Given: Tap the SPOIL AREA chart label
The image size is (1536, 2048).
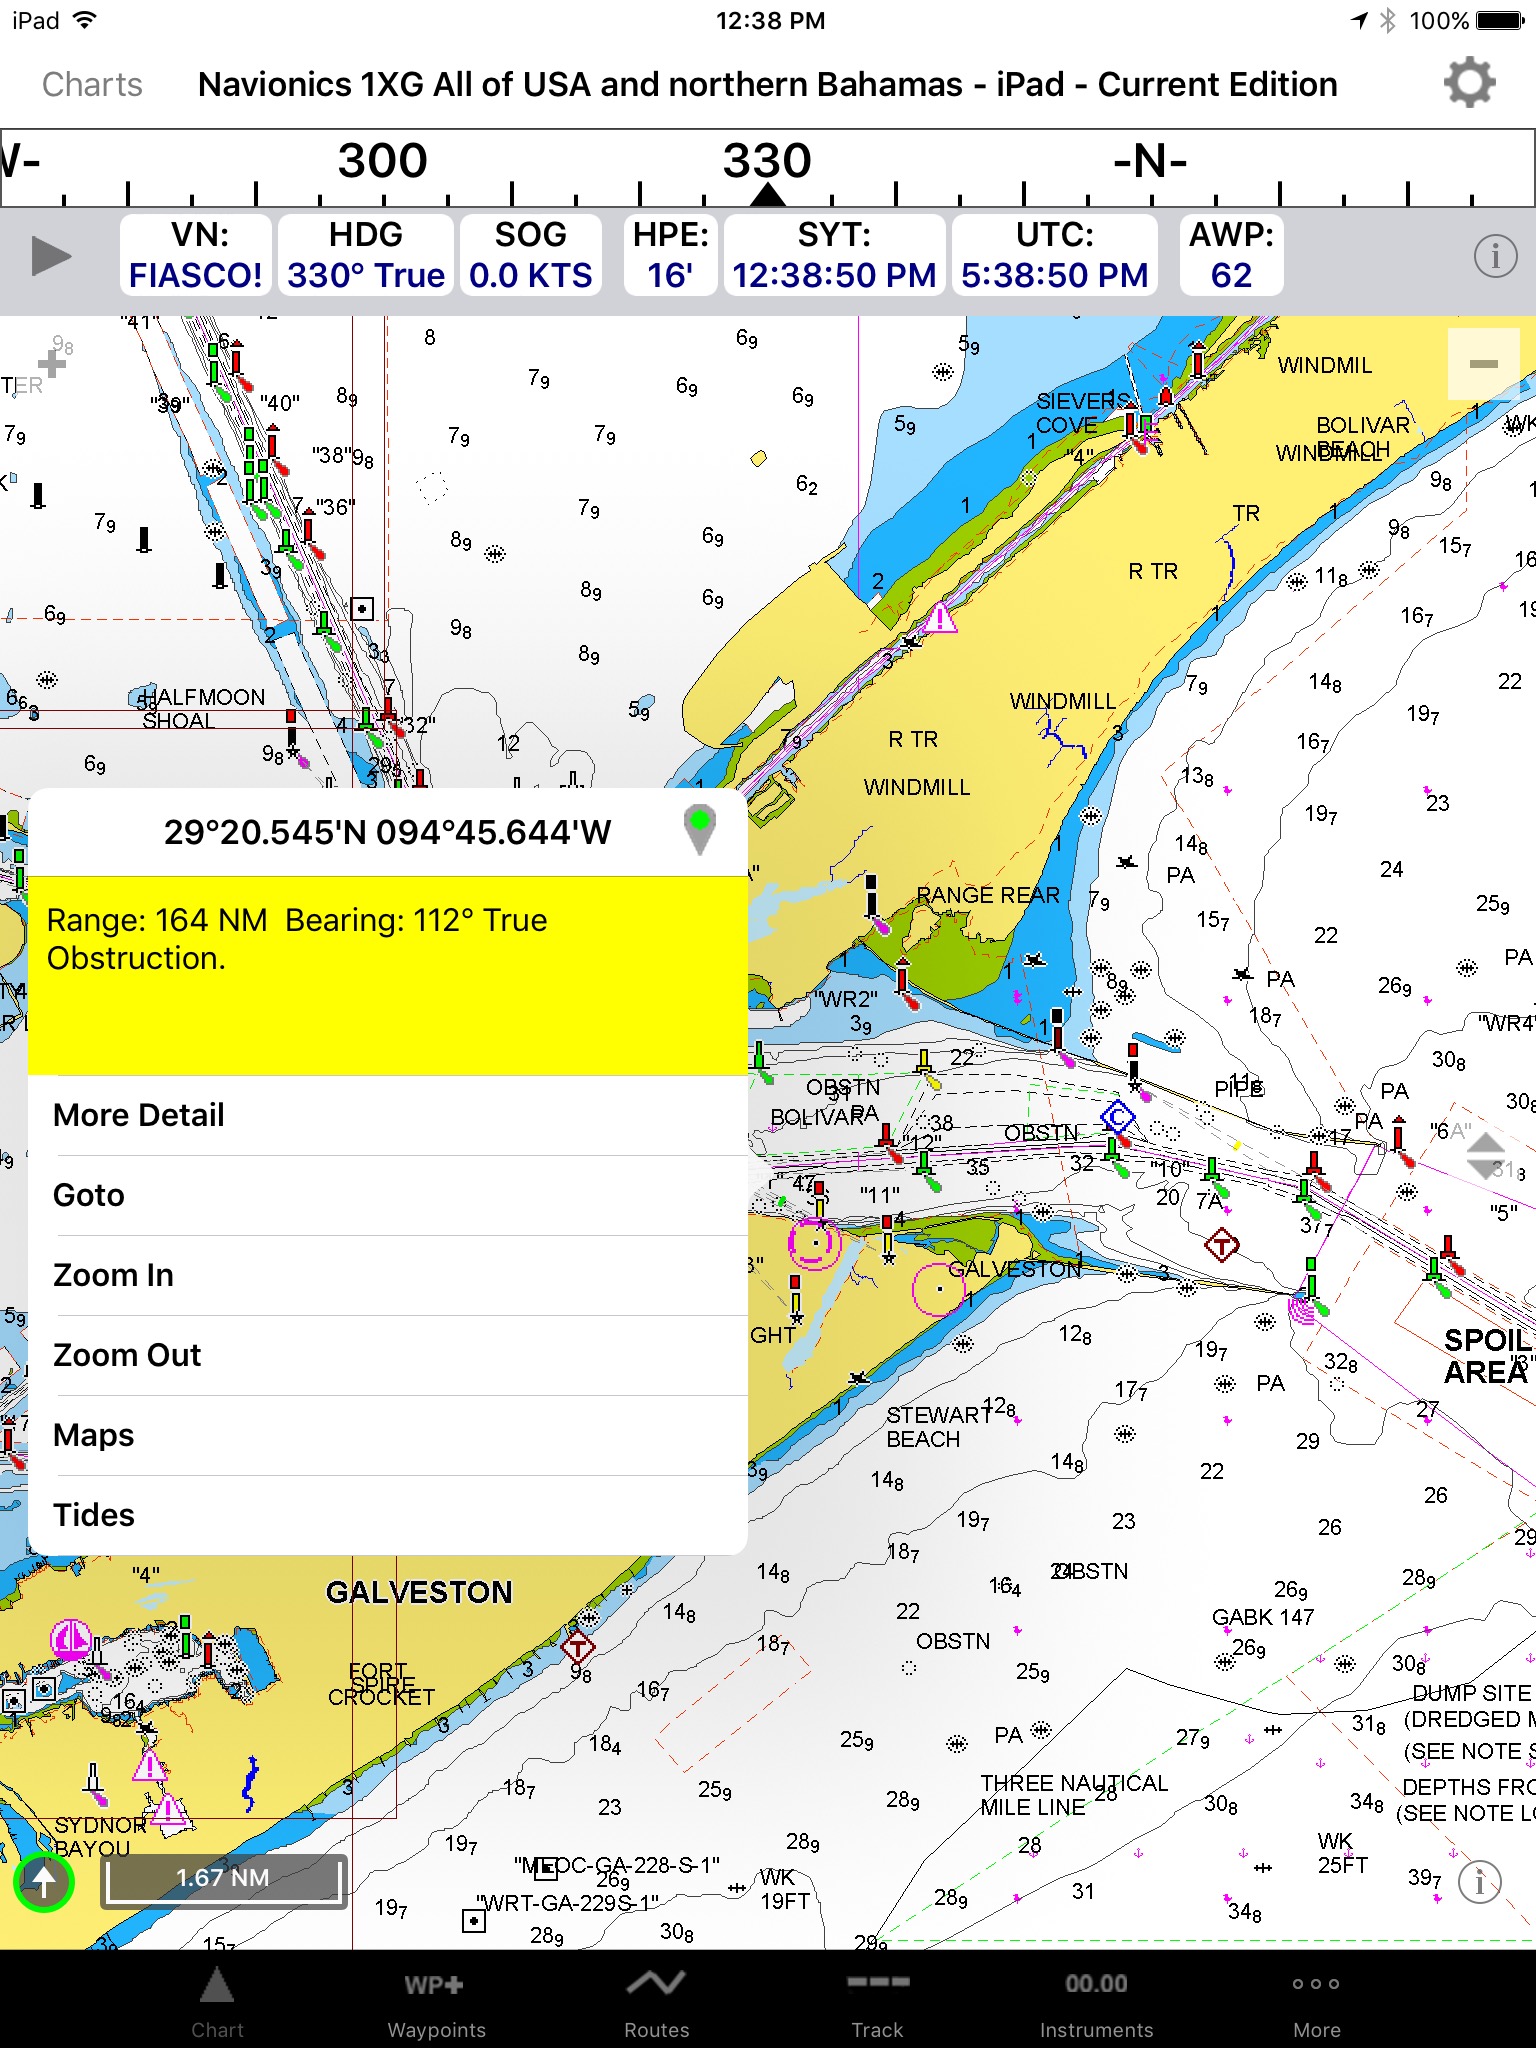Looking at the screenshot, I should pyautogui.click(x=1488, y=1355).
